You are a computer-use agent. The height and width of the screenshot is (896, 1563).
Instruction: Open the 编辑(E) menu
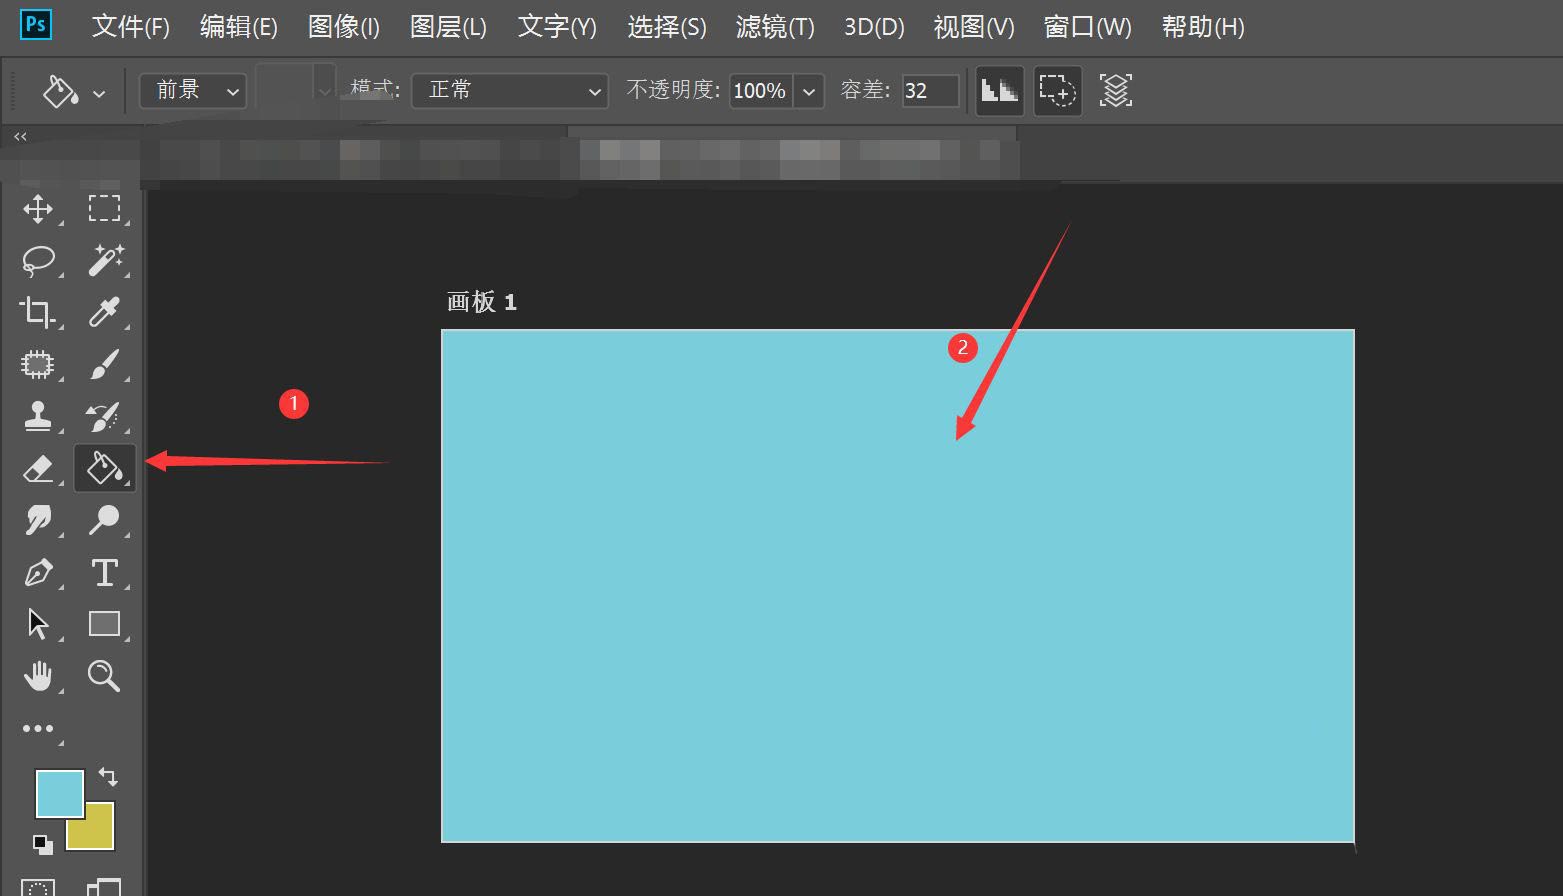pos(238,27)
